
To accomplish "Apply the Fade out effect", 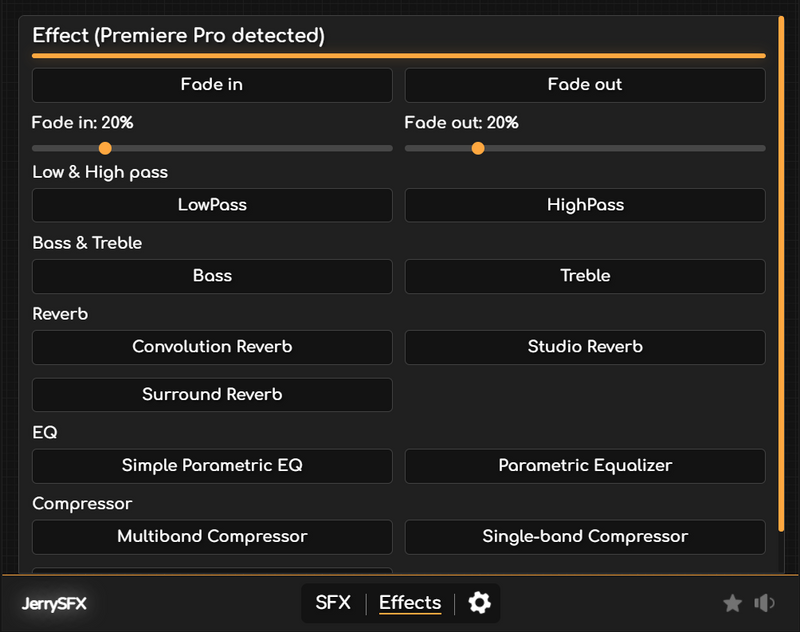I will [585, 85].
